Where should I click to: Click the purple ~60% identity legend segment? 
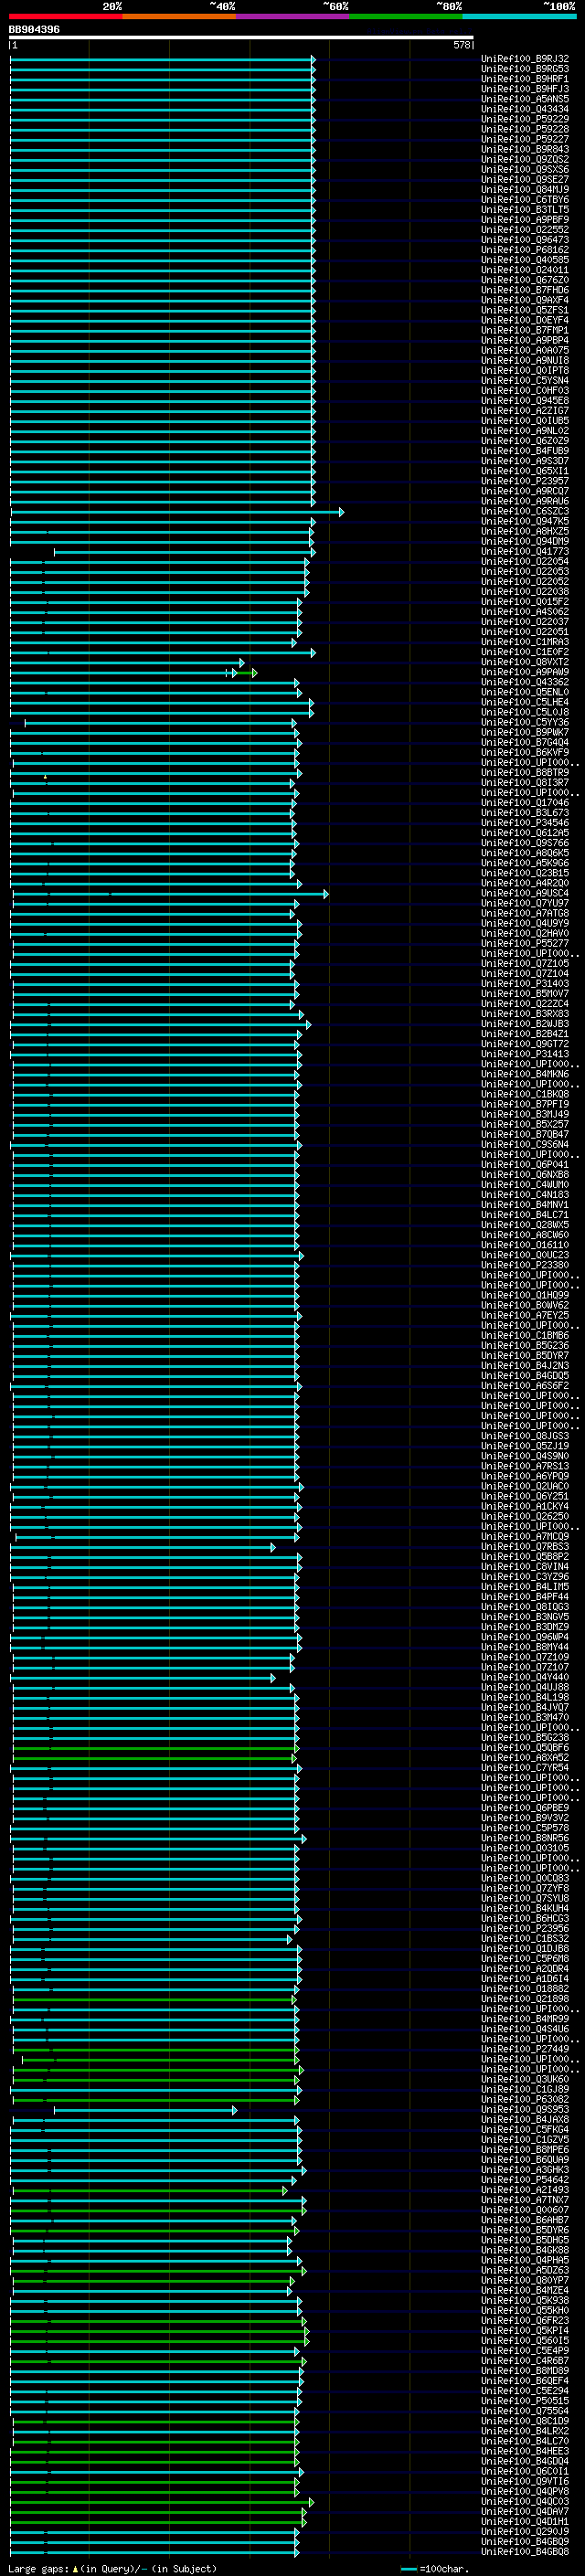pyautogui.click(x=293, y=17)
